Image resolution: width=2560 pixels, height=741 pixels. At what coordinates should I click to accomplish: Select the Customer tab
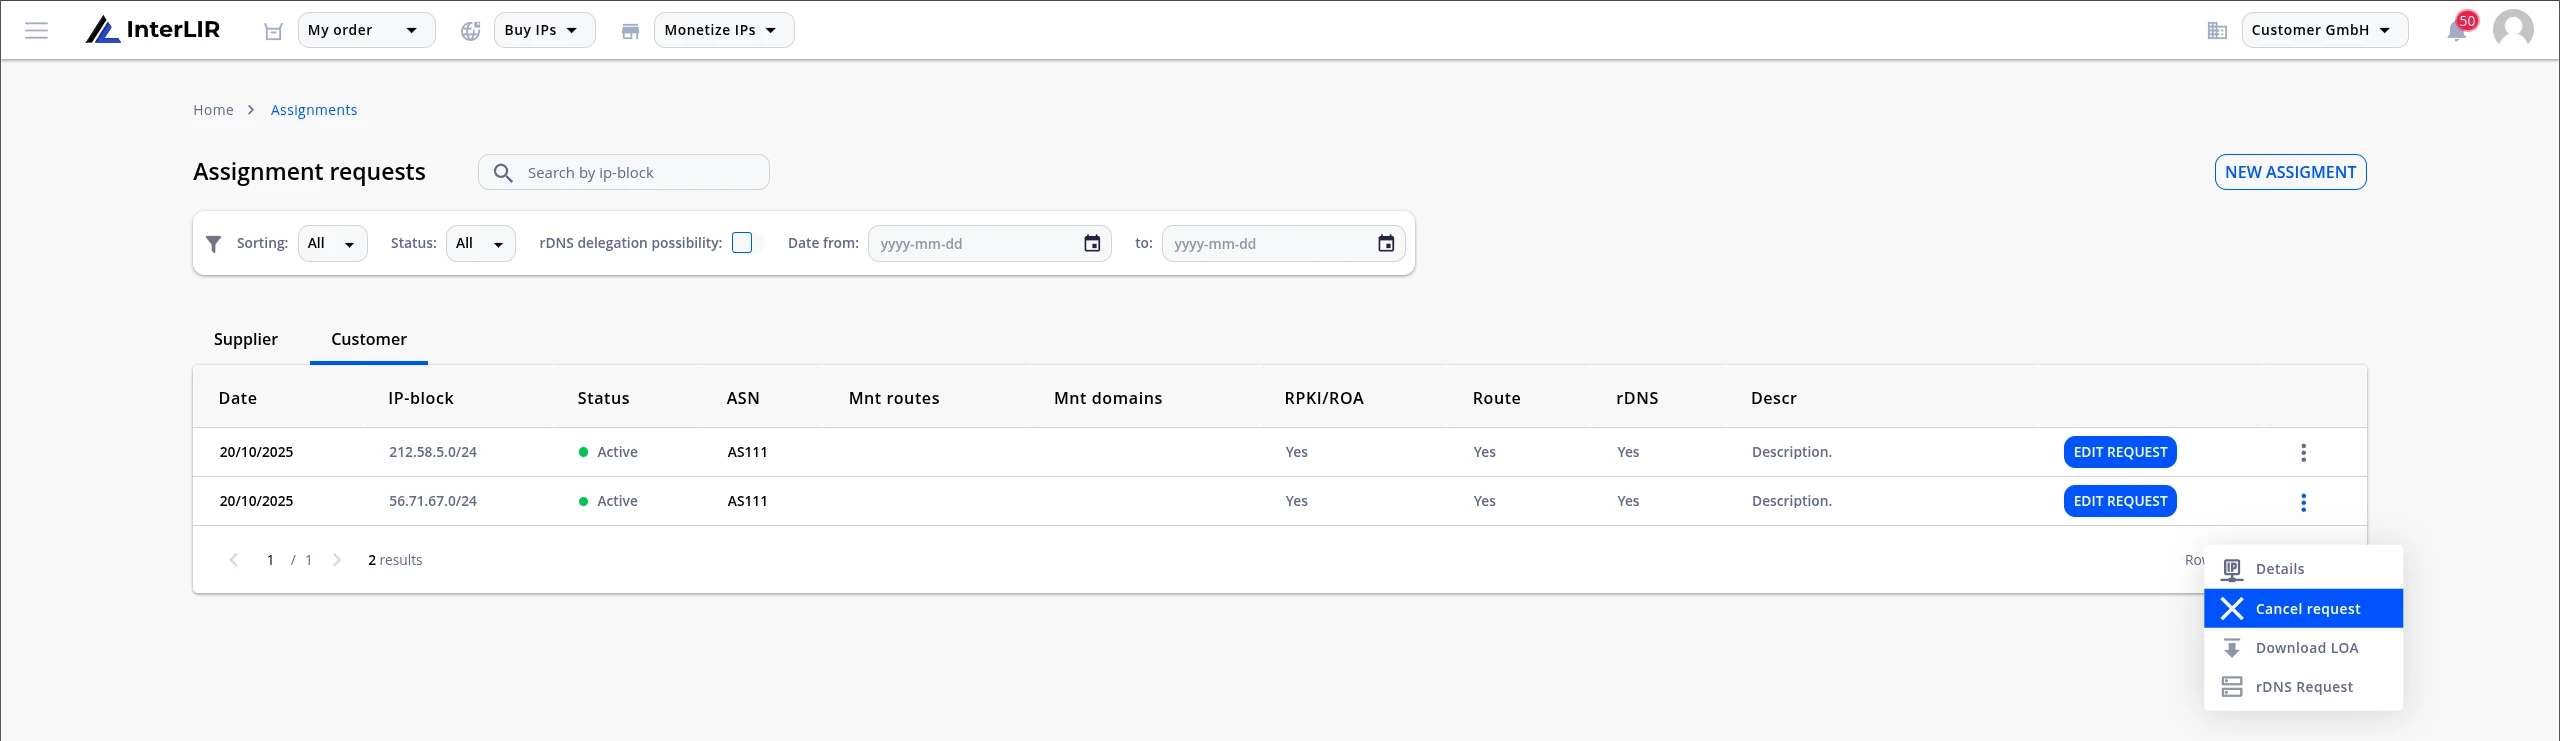[x=369, y=340]
